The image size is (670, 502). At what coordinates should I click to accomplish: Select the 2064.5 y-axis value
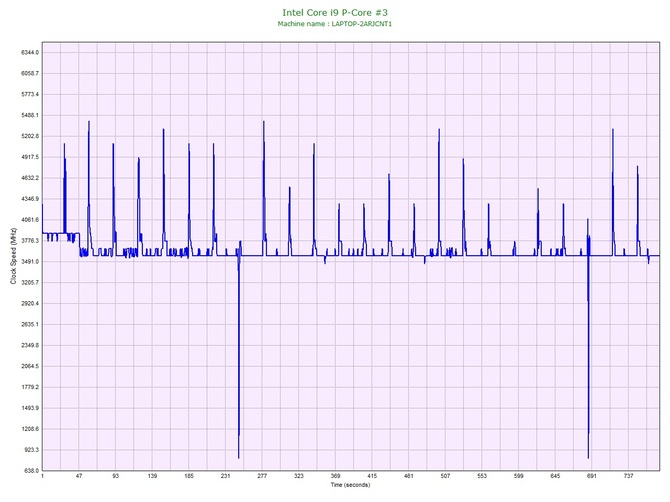click(x=30, y=367)
